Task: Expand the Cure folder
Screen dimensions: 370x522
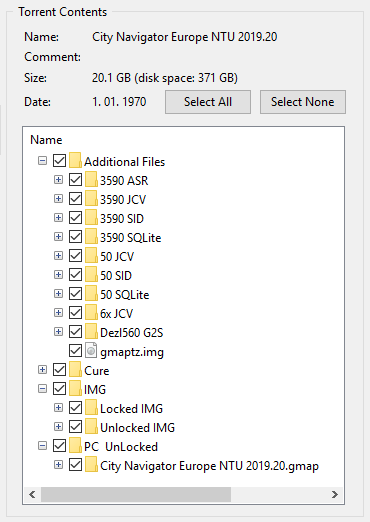Action: pos(42,370)
